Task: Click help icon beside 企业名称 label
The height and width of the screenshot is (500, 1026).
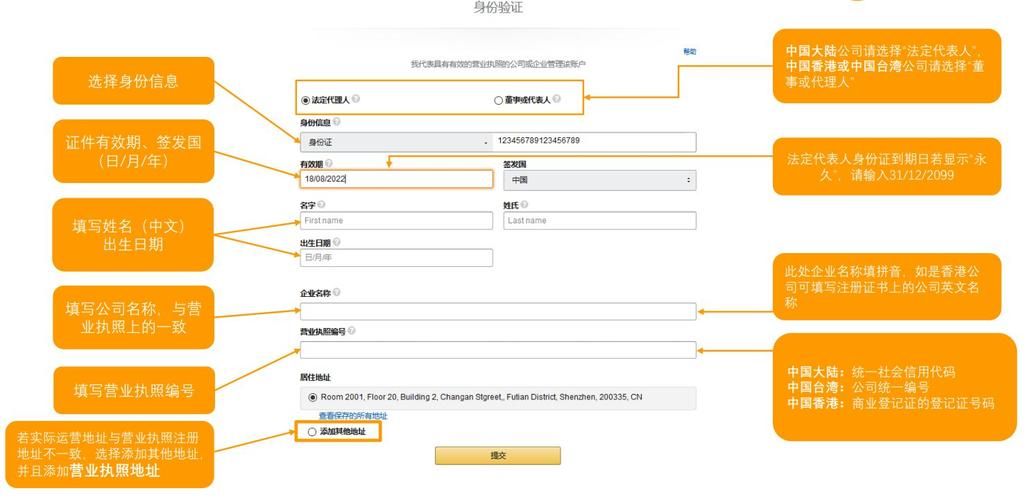Action: [x=336, y=293]
